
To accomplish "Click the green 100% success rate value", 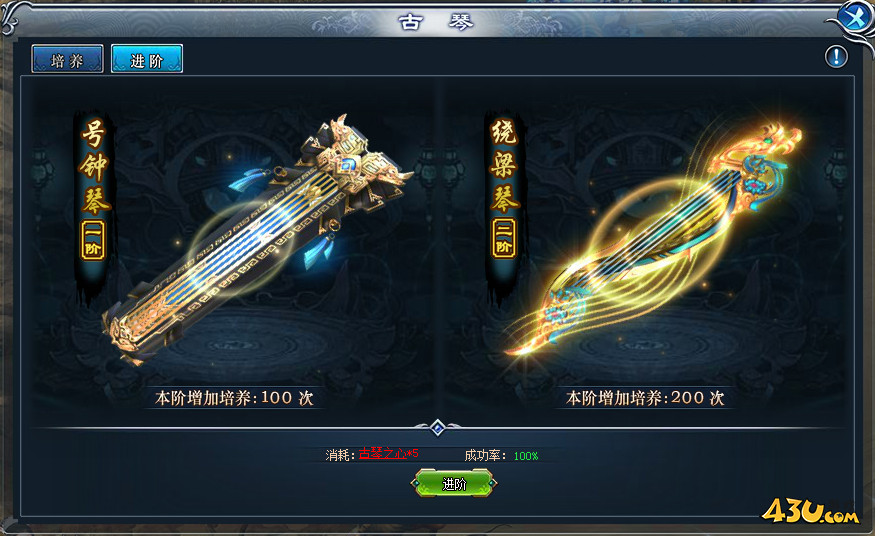I will (526, 456).
